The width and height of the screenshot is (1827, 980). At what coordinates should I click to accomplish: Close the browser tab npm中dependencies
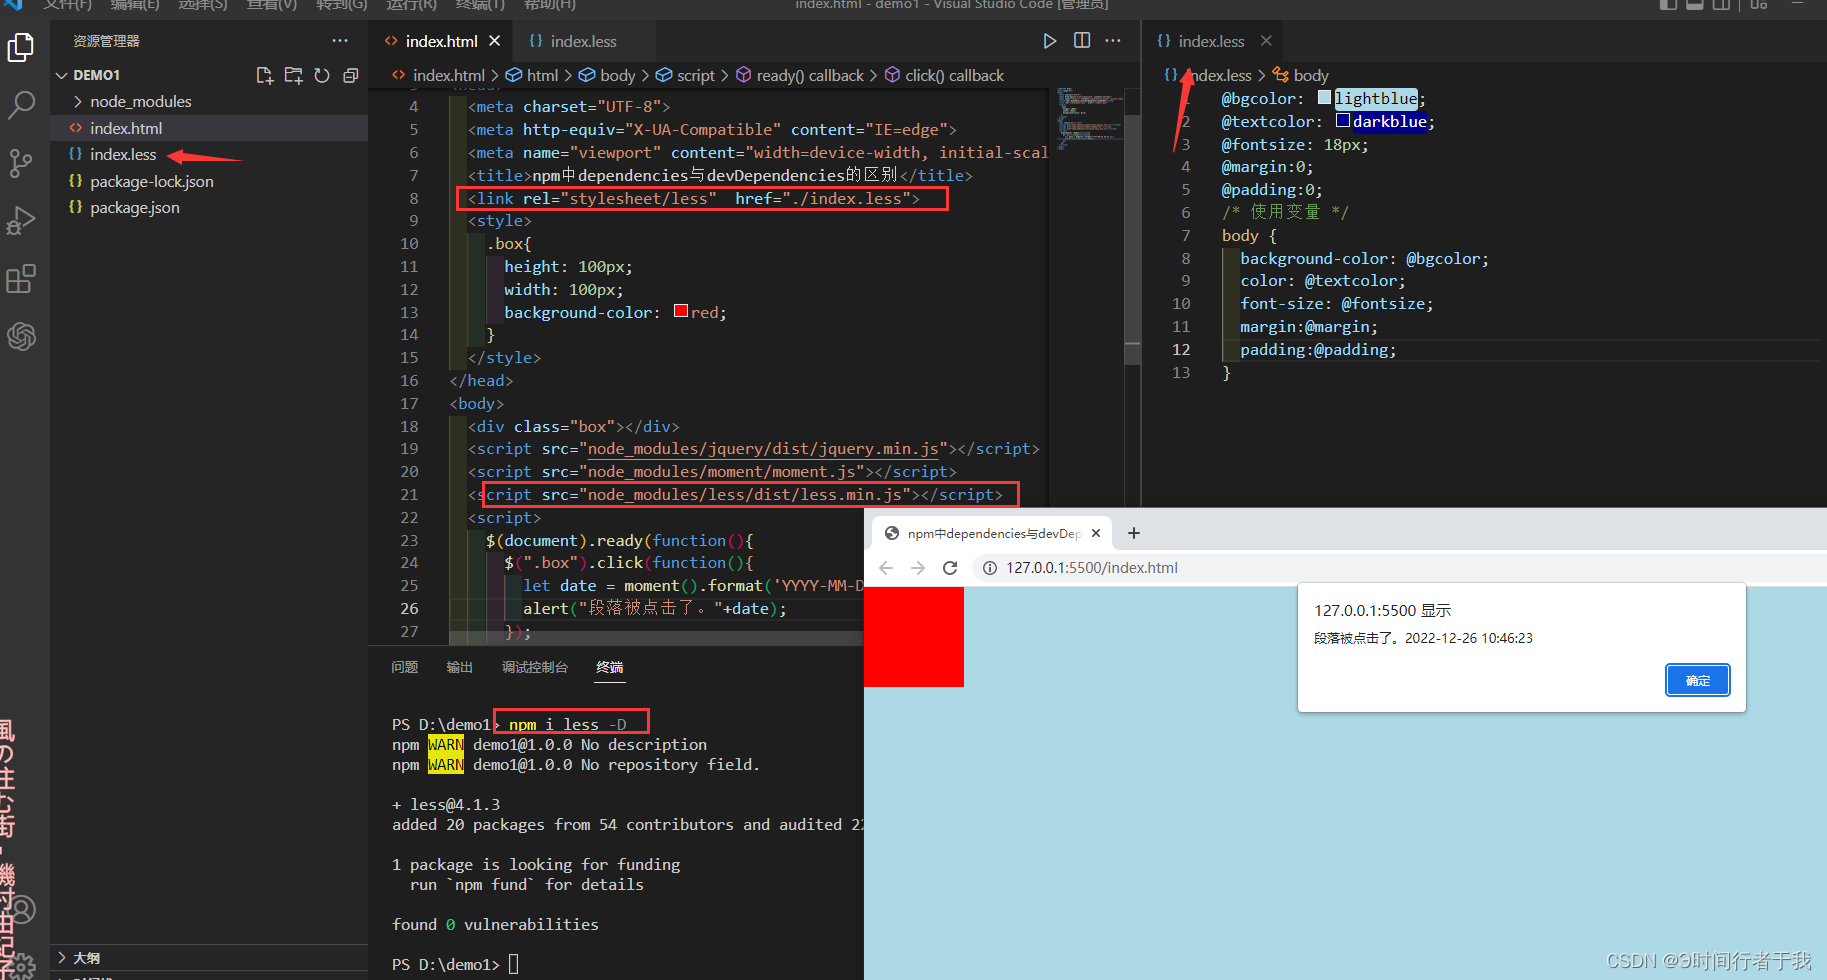[x=1096, y=533]
